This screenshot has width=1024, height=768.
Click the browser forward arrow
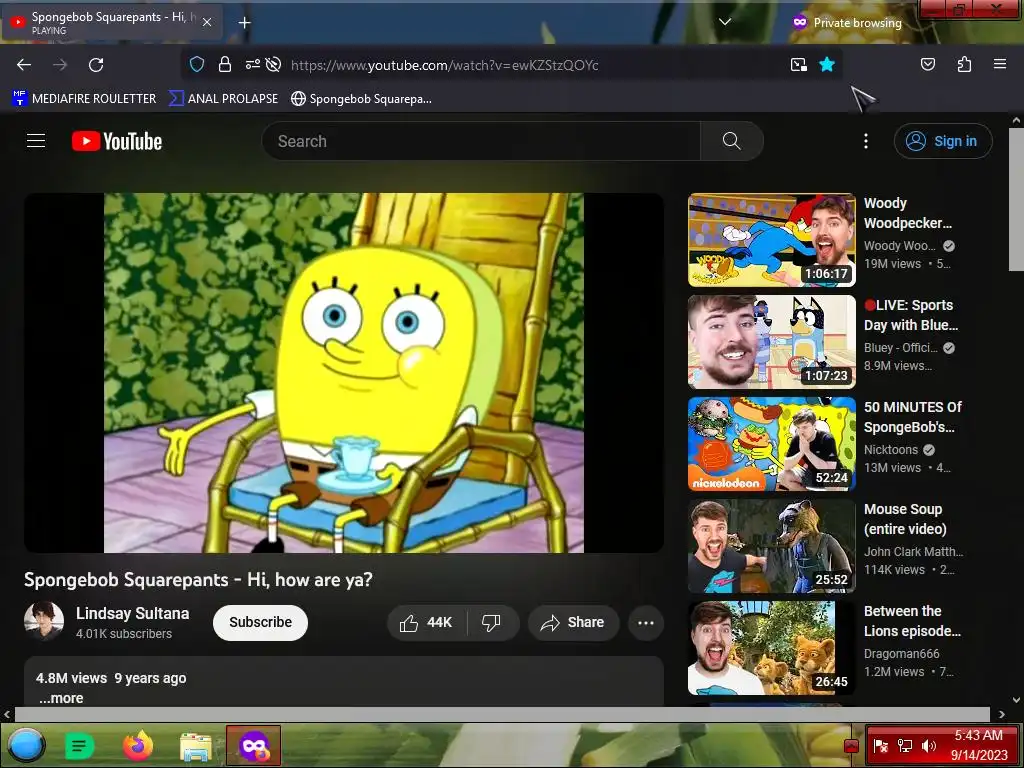coord(60,65)
